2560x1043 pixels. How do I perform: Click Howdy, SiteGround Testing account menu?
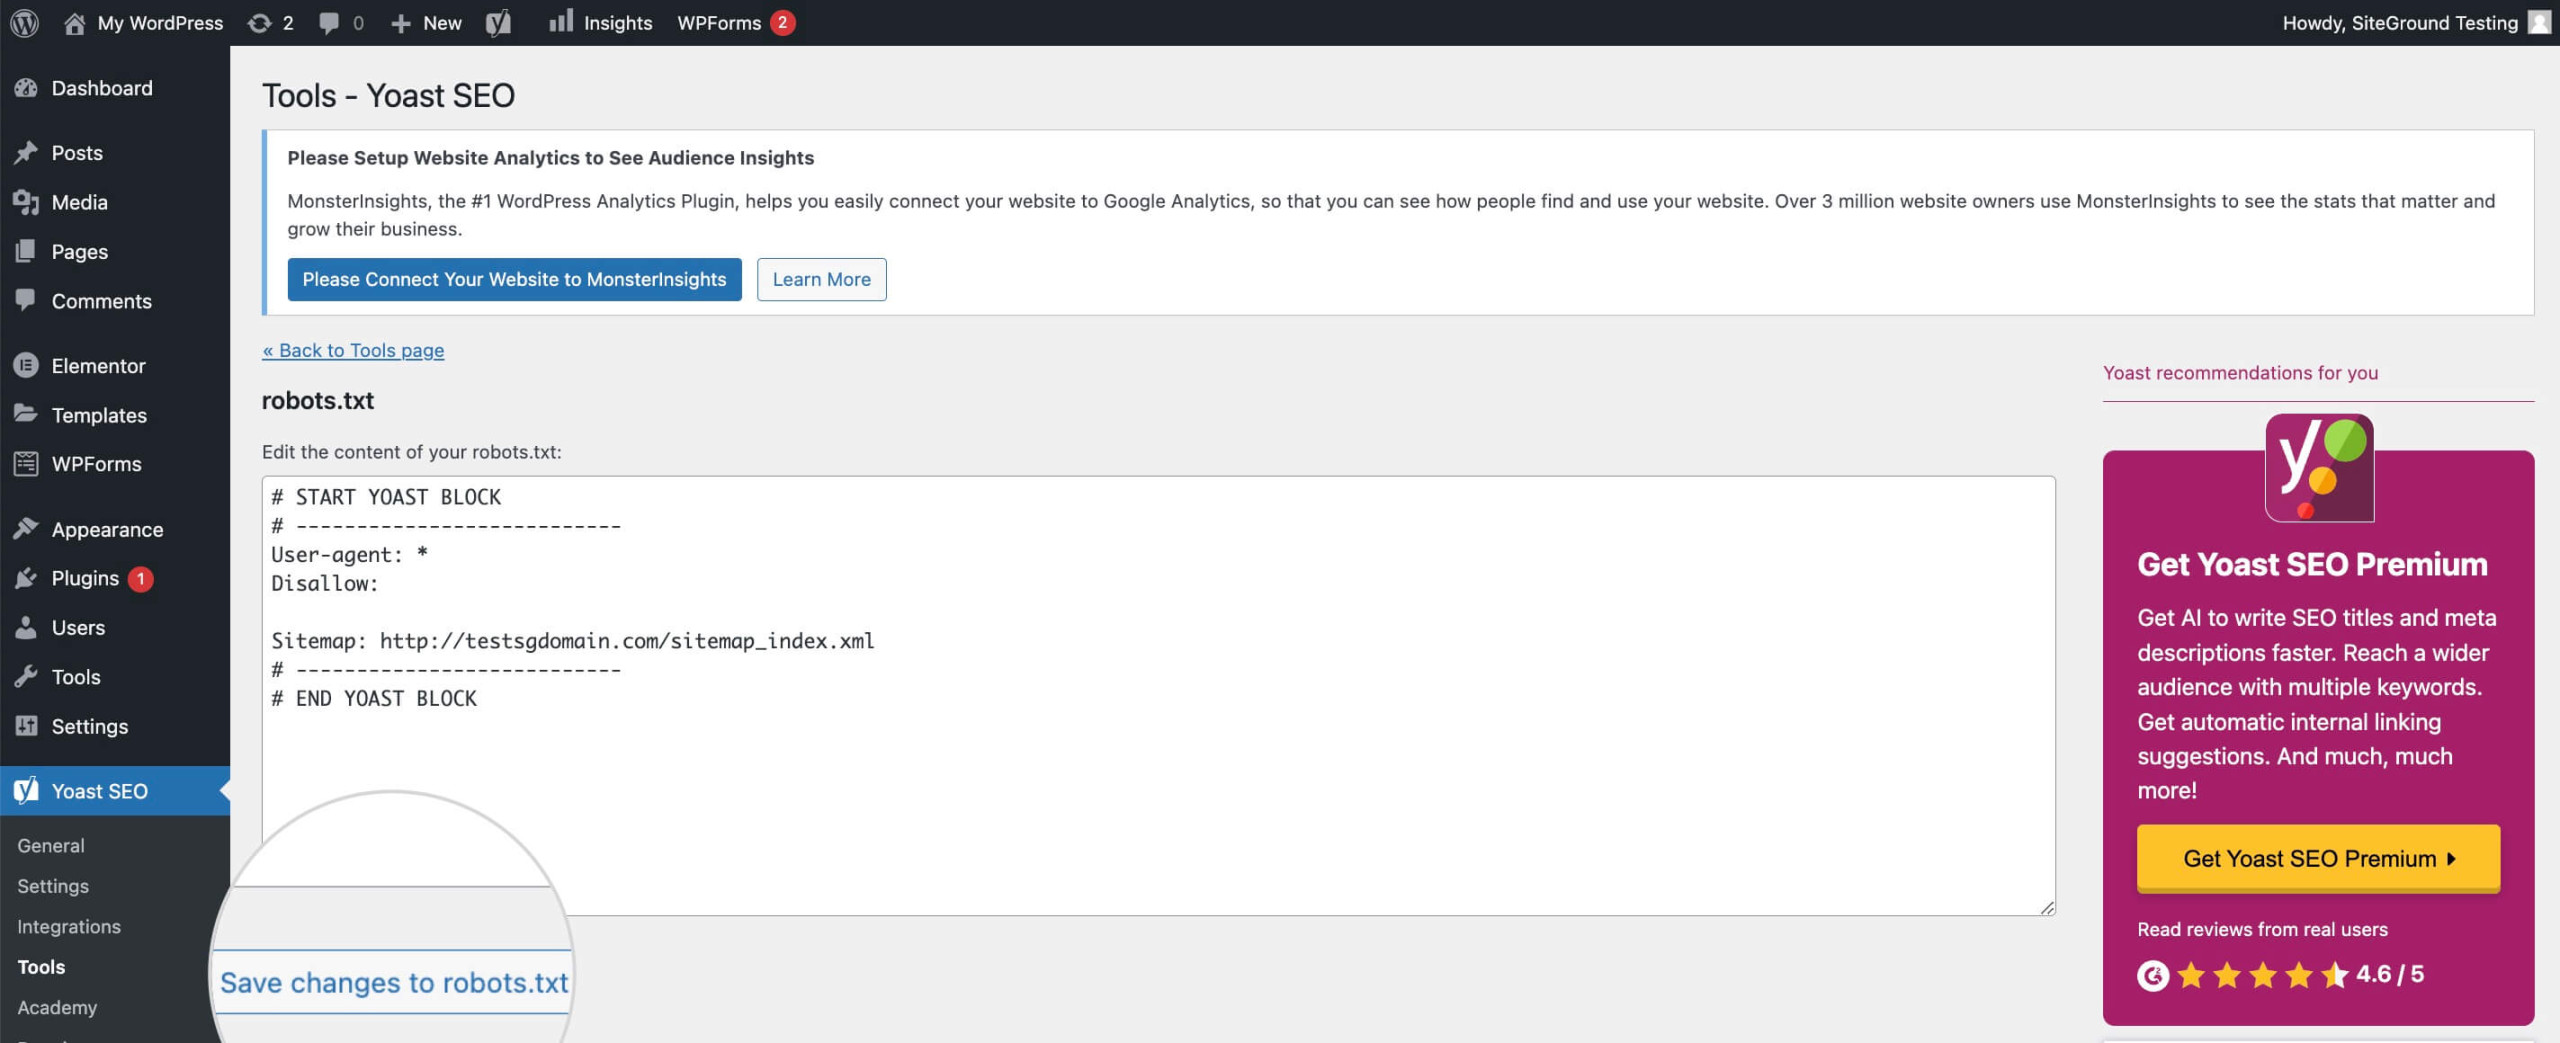(x=2415, y=22)
